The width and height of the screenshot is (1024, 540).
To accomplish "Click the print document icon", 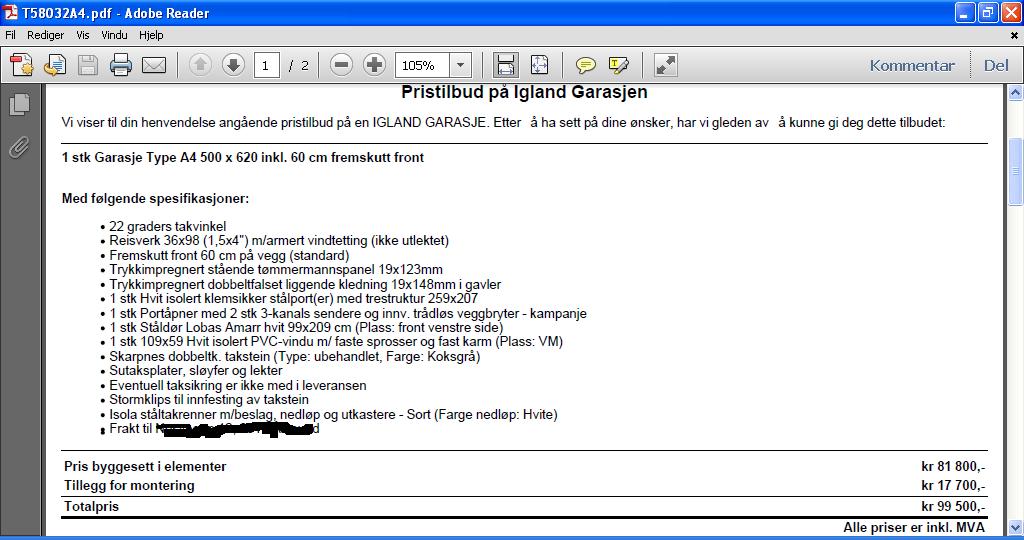I will pos(121,66).
